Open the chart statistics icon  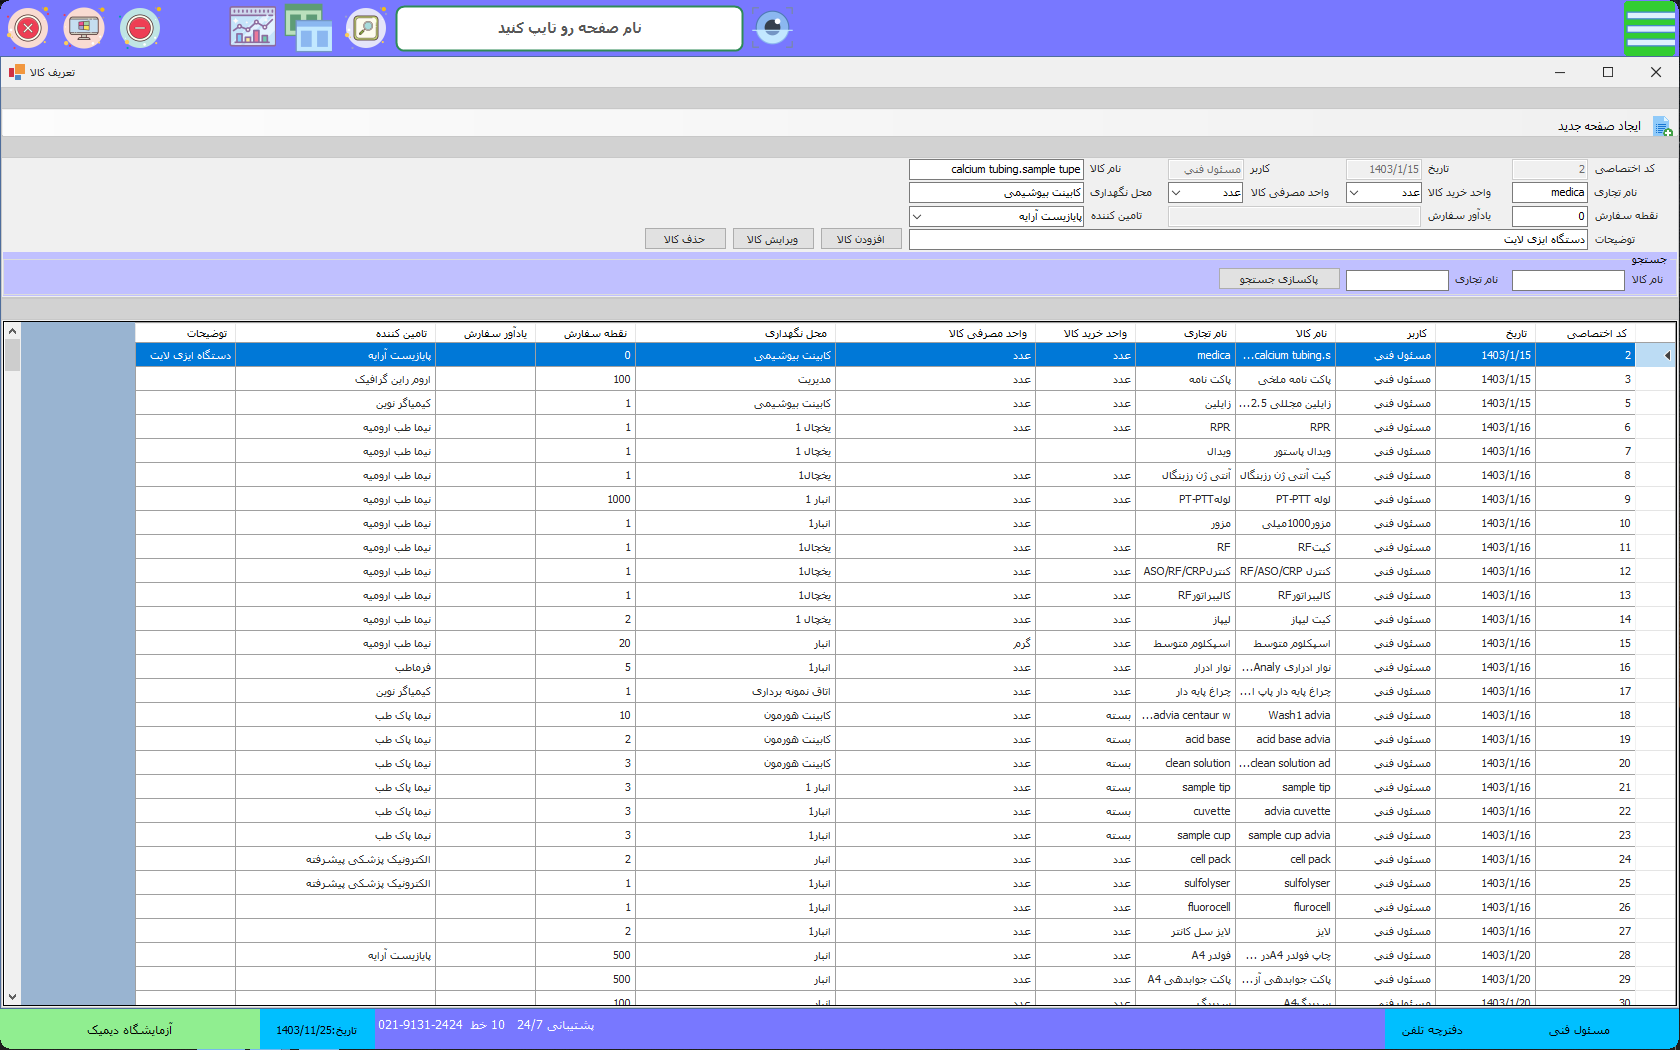point(252,28)
